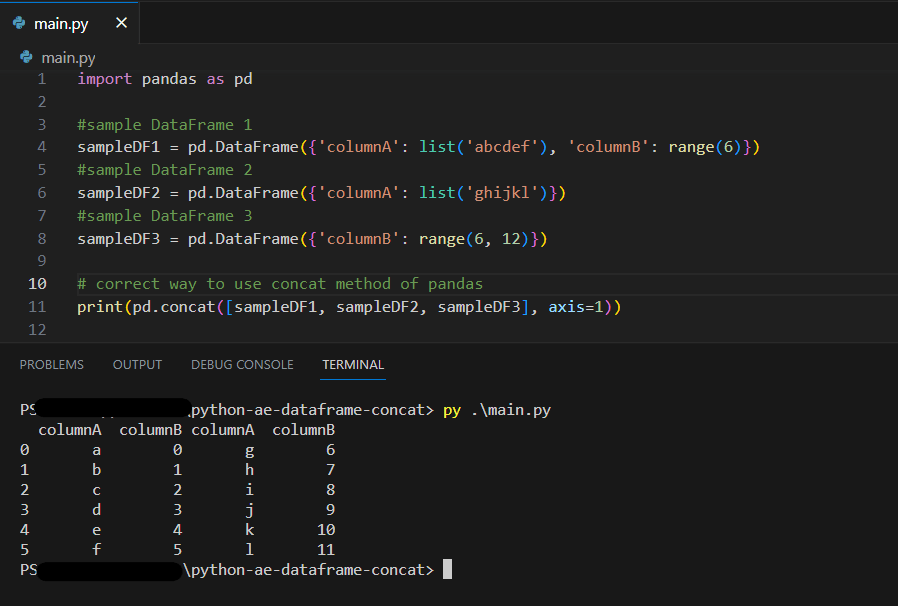The image size is (898, 606).
Task: Click the columnB header in terminal output
Action: [x=150, y=429]
